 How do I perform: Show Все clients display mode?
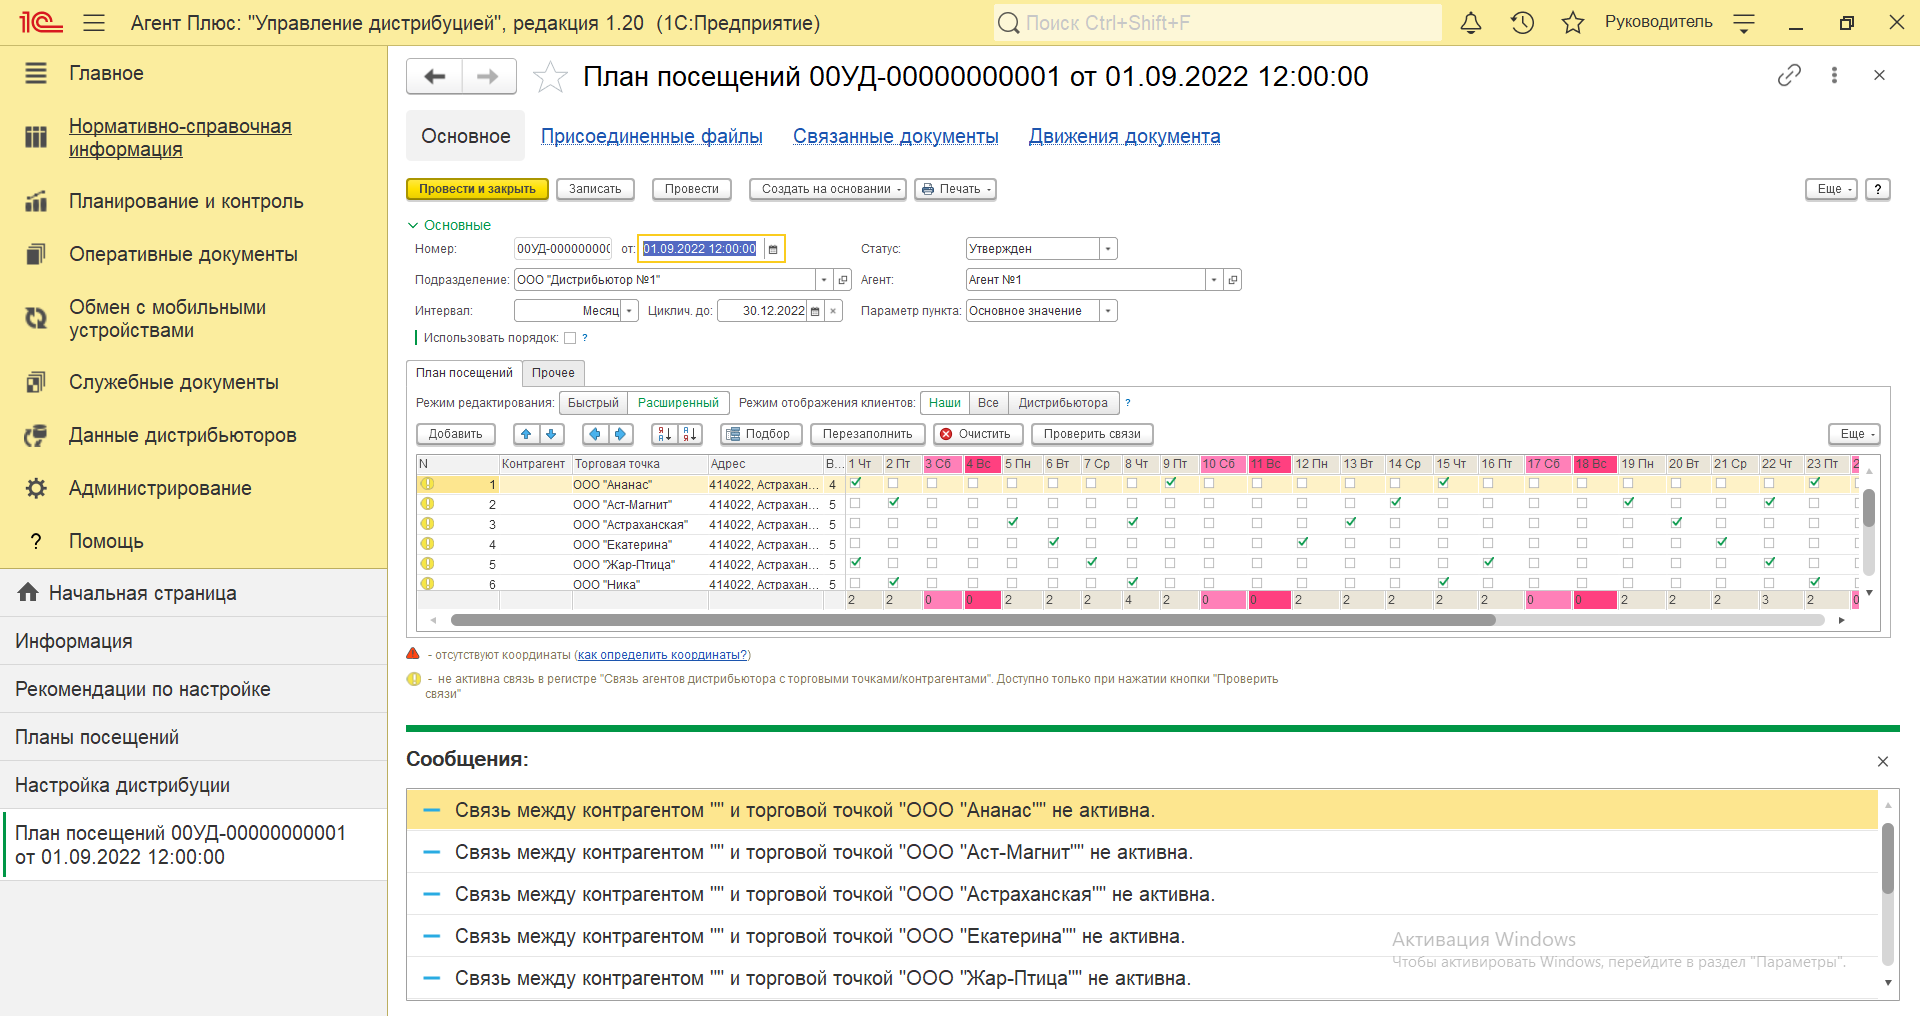[x=988, y=403]
